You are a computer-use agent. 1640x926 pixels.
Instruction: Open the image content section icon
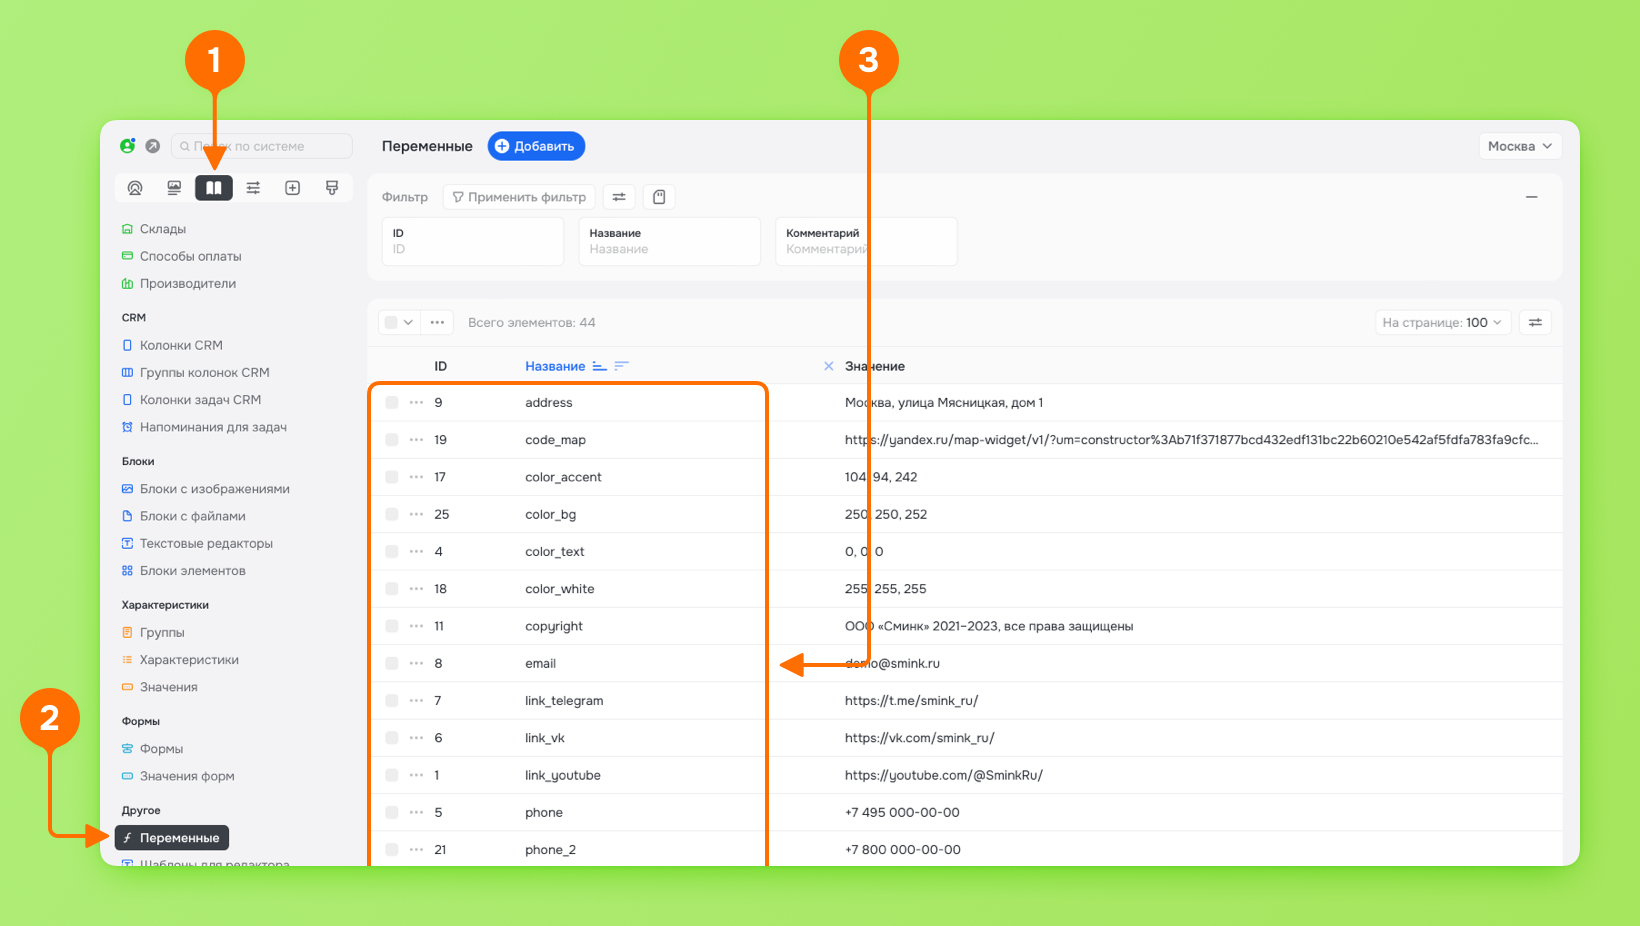[x=174, y=188]
